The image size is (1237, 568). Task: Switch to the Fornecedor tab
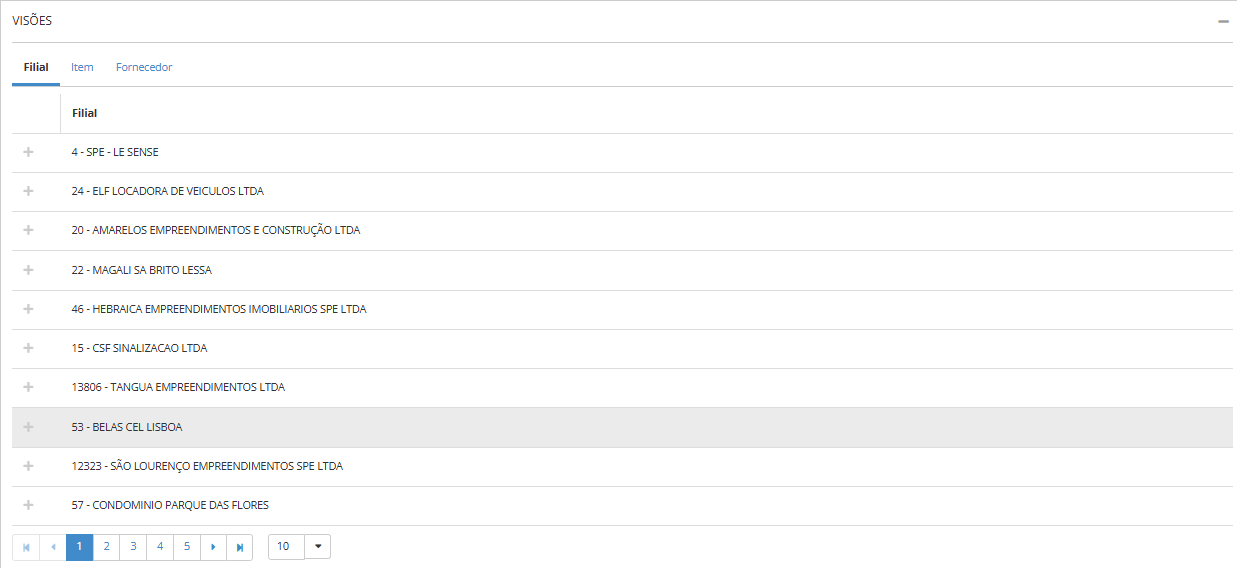click(x=144, y=67)
